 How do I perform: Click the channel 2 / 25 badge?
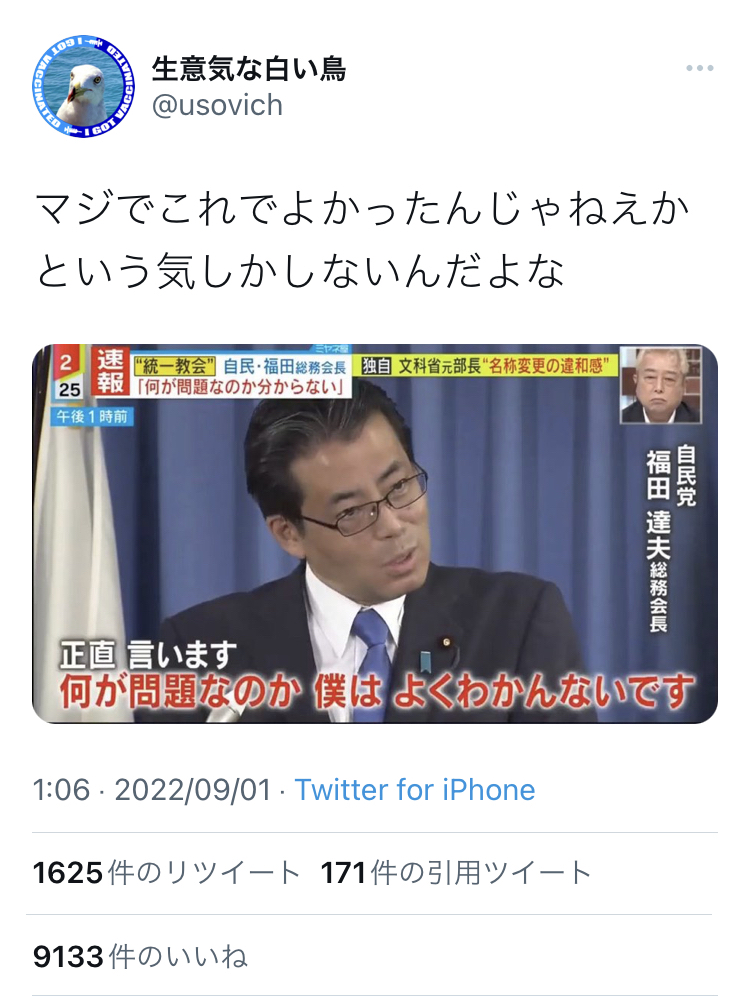click(67, 373)
